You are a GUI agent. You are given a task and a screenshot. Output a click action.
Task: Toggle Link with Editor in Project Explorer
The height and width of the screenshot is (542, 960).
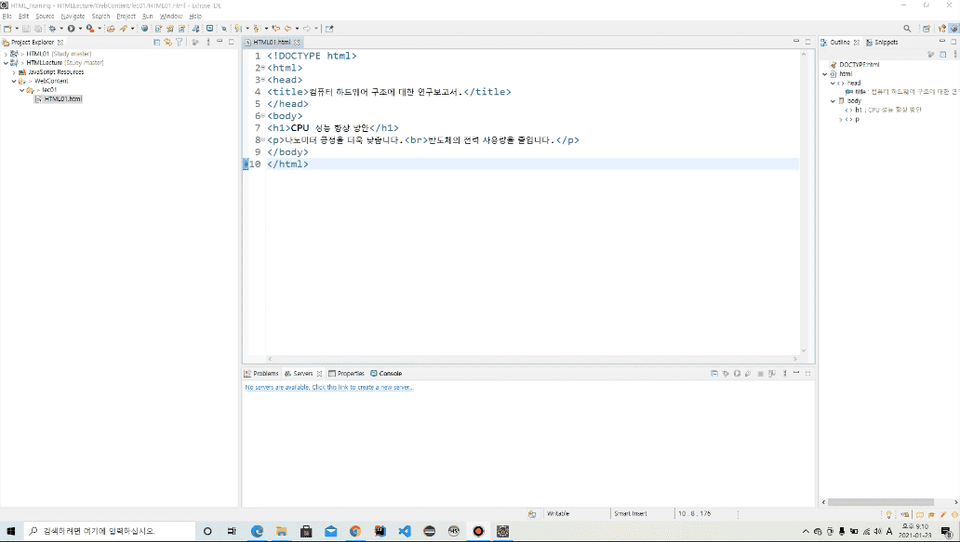tap(168, 42)
